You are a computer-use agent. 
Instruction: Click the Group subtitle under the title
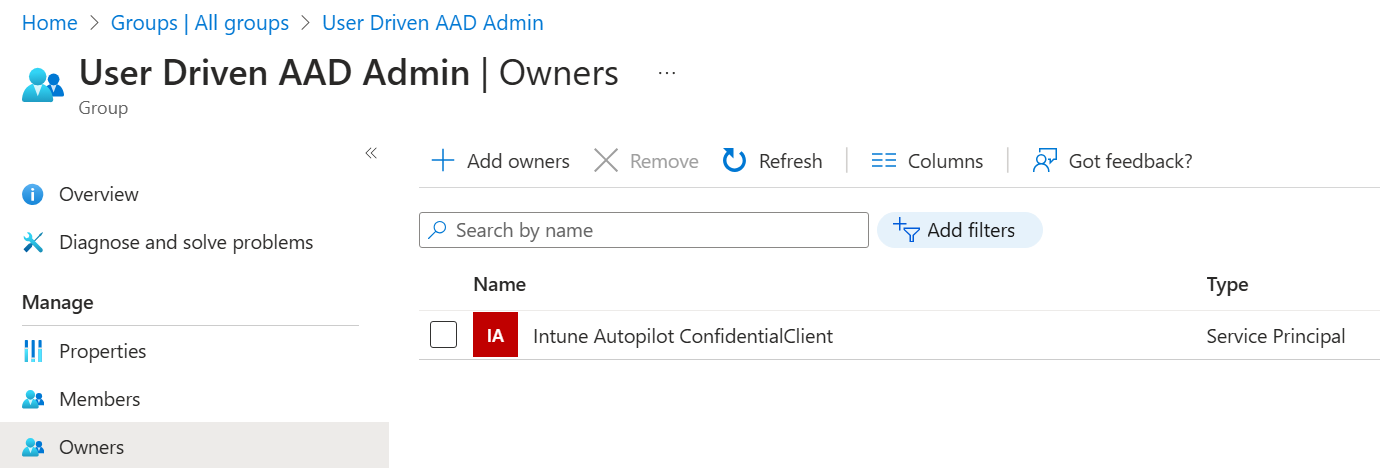[103, 107]
